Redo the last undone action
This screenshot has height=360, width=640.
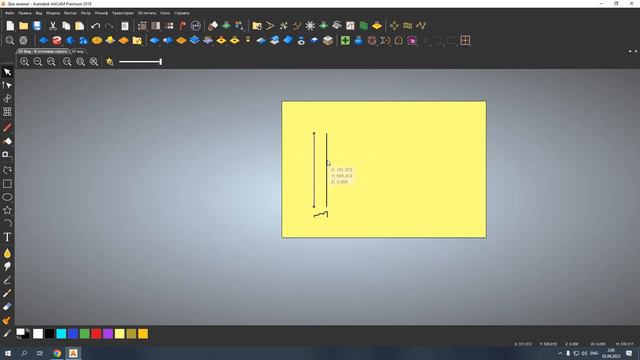tap(109, 26)
